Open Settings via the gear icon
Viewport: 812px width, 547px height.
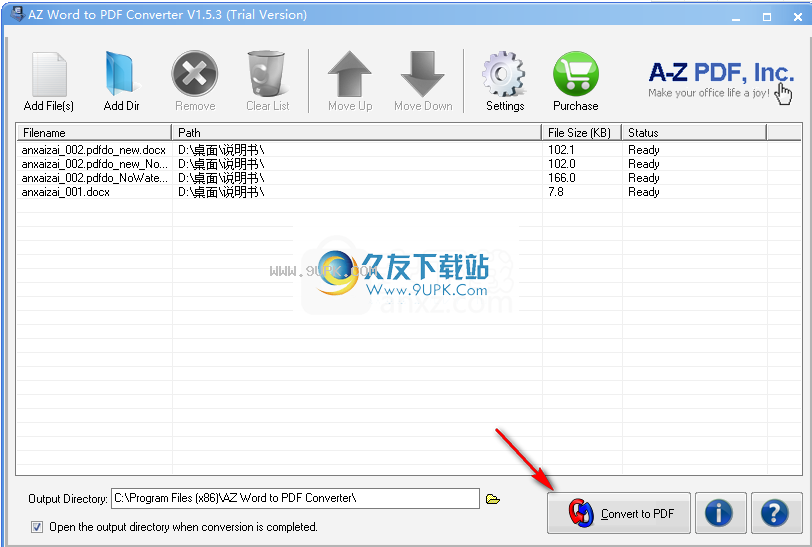[504, 74]
